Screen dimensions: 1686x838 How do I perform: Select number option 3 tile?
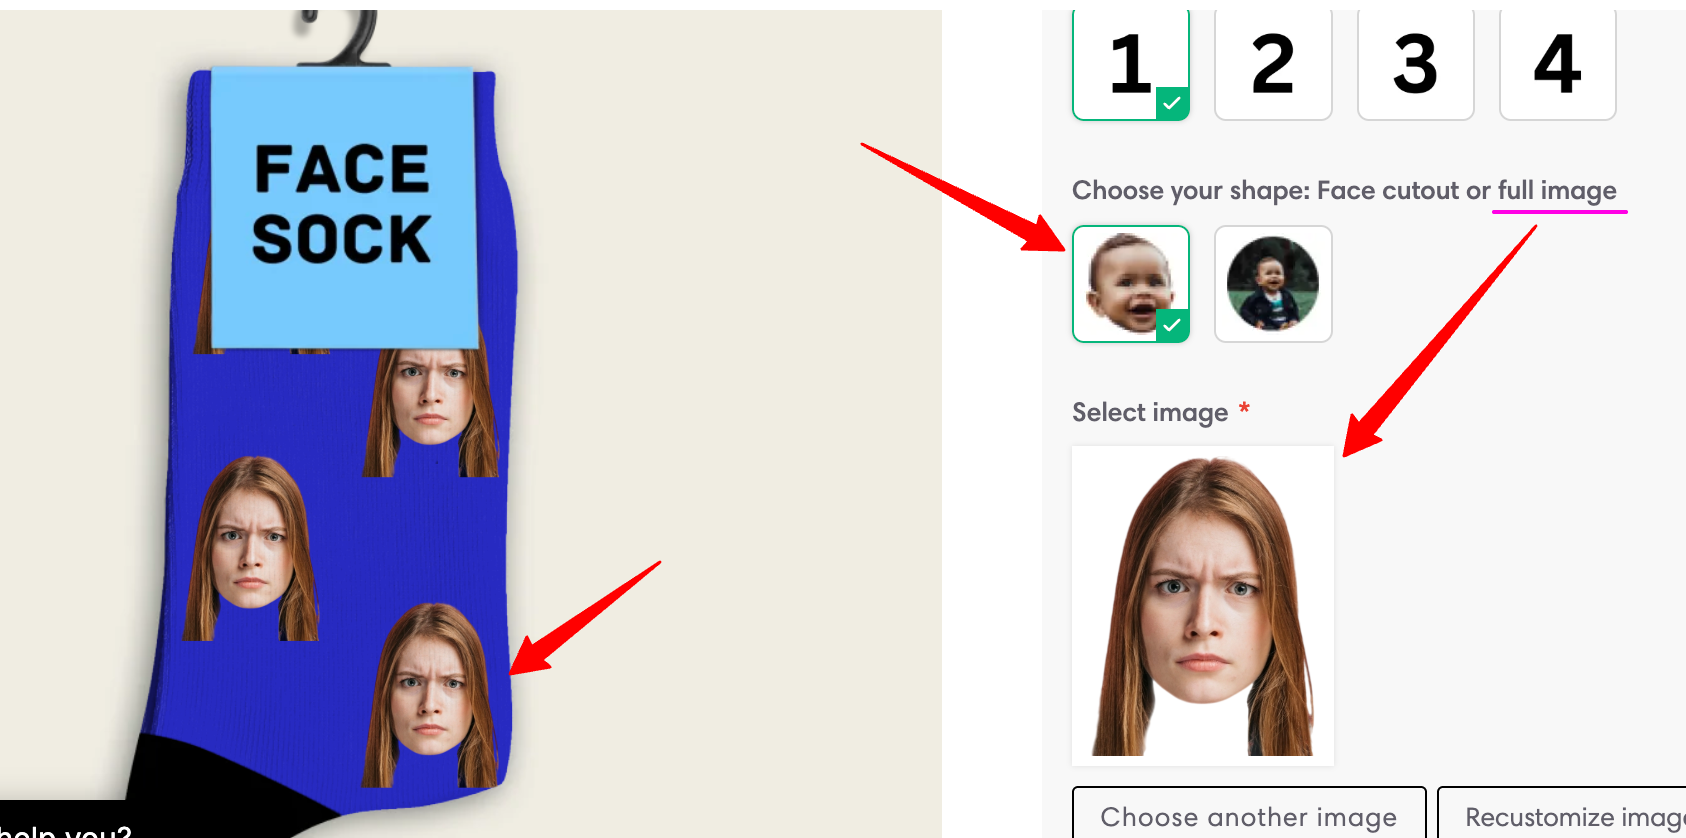(1415, 65)
